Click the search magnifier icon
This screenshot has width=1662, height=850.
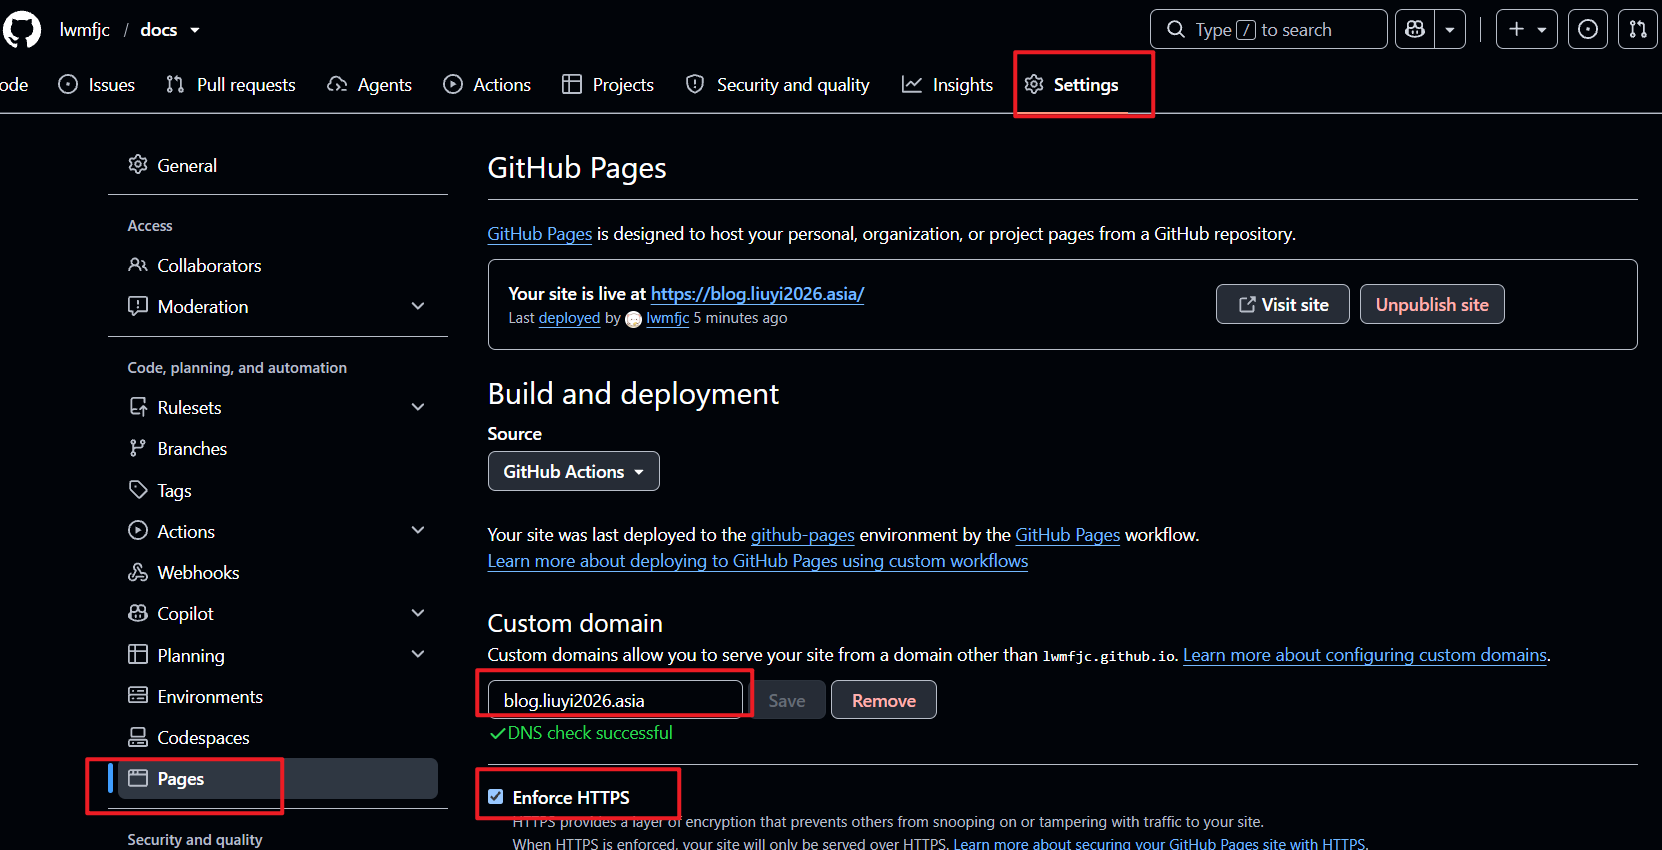coord(1176,30)
